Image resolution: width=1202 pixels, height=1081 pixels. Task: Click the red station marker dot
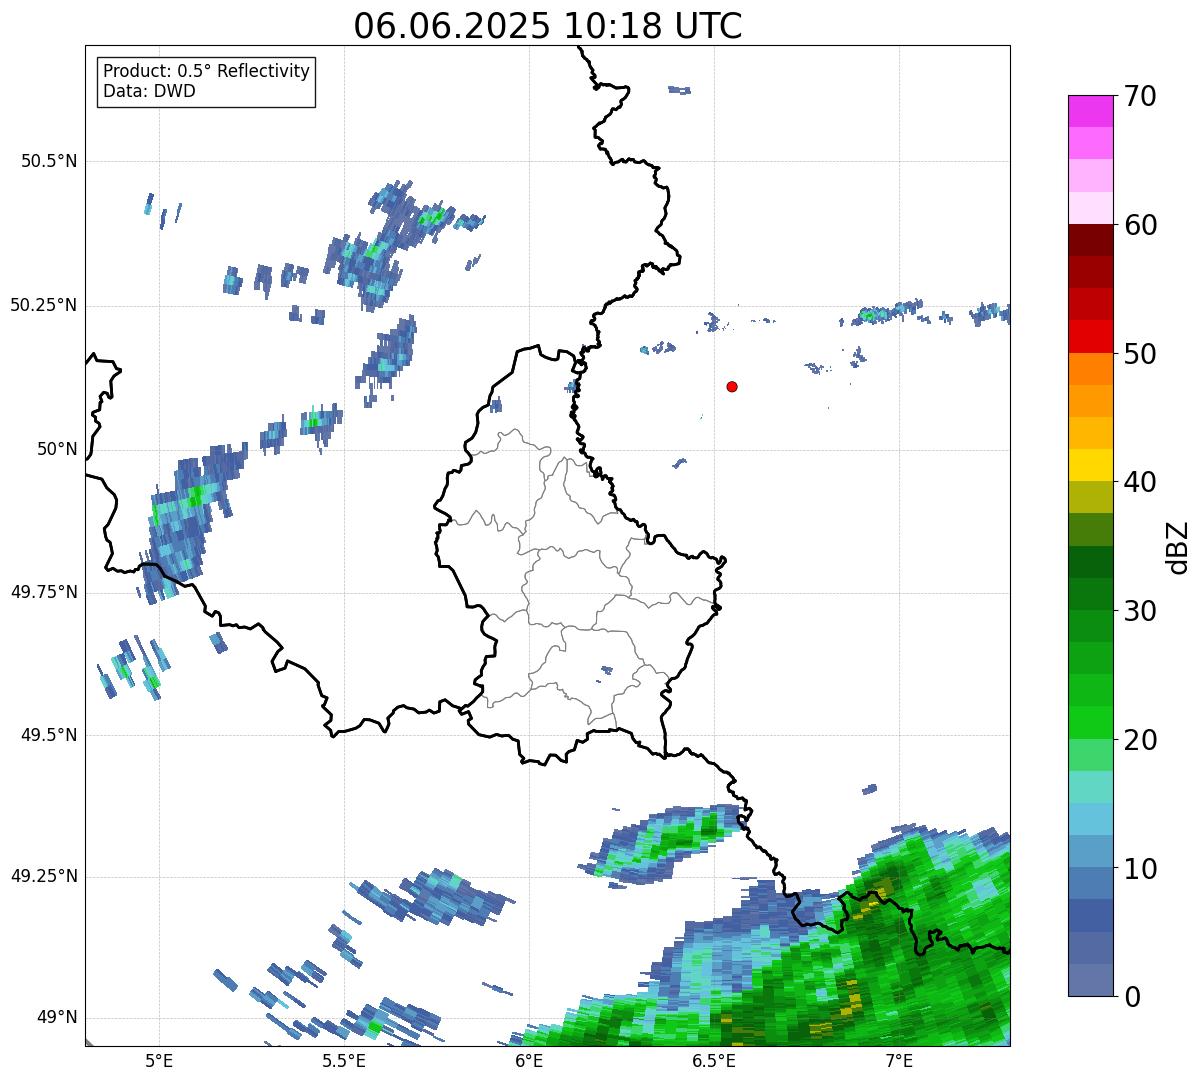tap(732, 386)
